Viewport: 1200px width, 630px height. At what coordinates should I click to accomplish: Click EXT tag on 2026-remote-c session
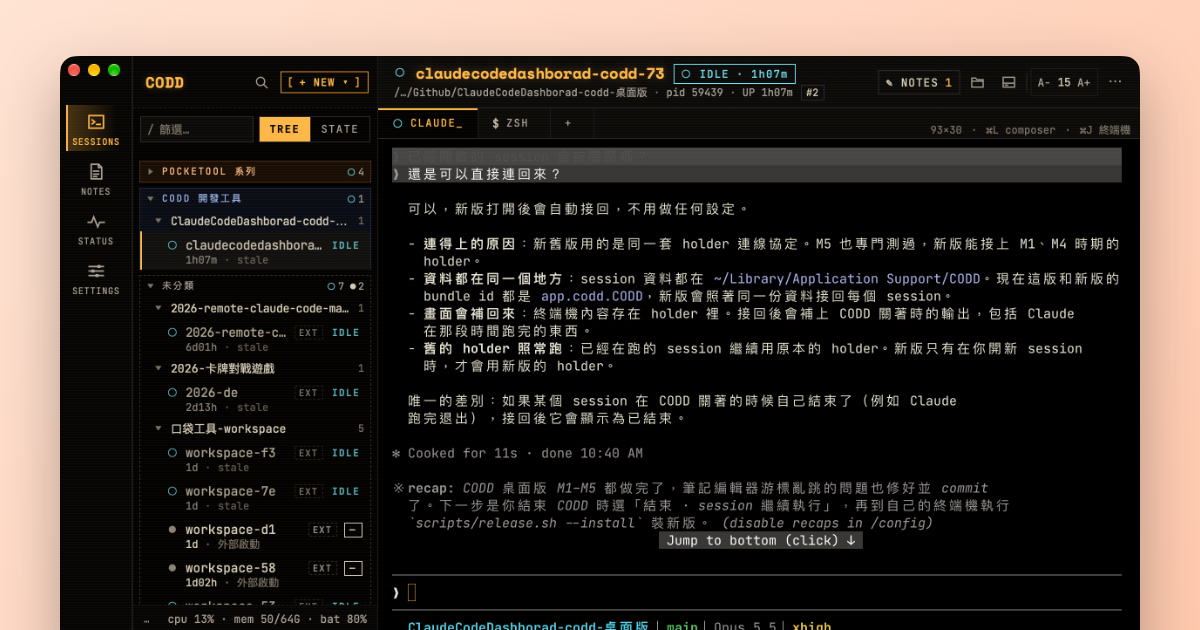pos(309,333)
